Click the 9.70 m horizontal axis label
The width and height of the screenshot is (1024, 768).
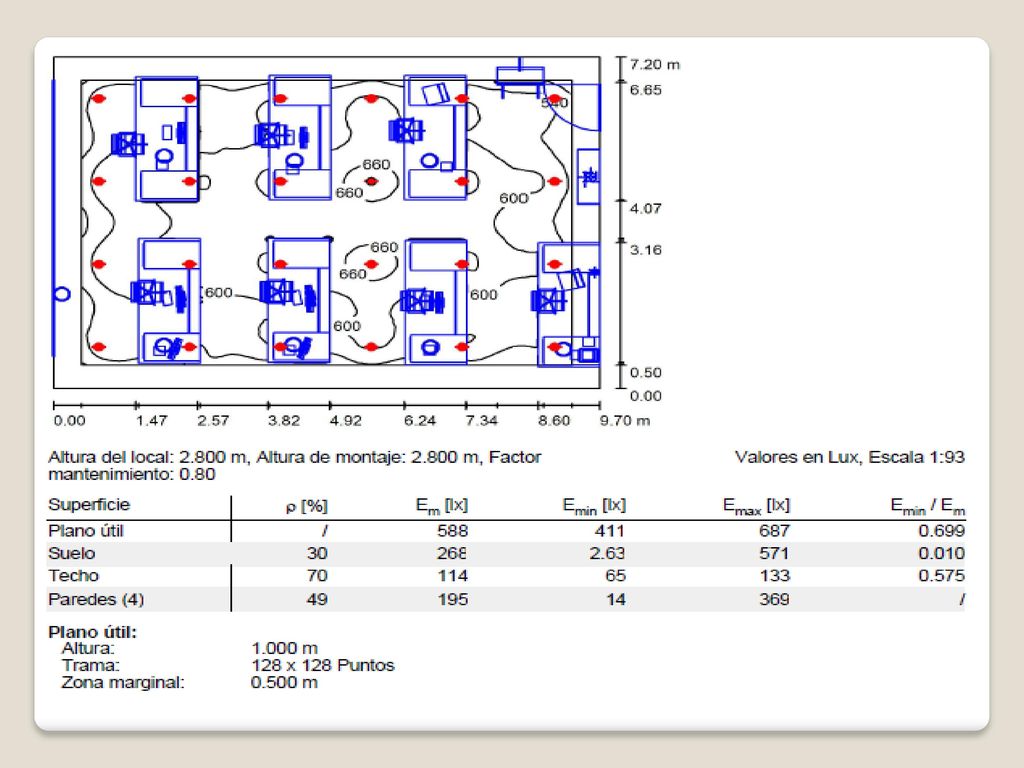click(625, 421)
